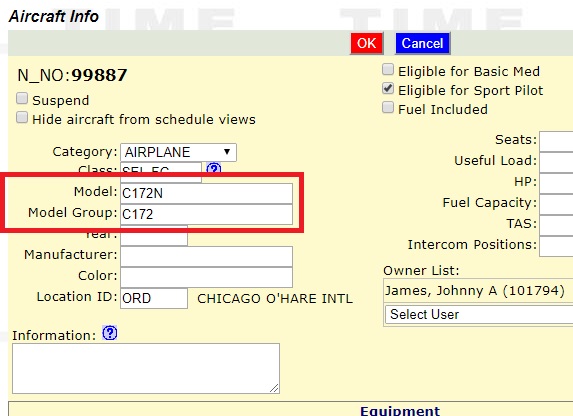Click the Information text area
Viewport: 573px width, 416px height.
coord(146,368)
